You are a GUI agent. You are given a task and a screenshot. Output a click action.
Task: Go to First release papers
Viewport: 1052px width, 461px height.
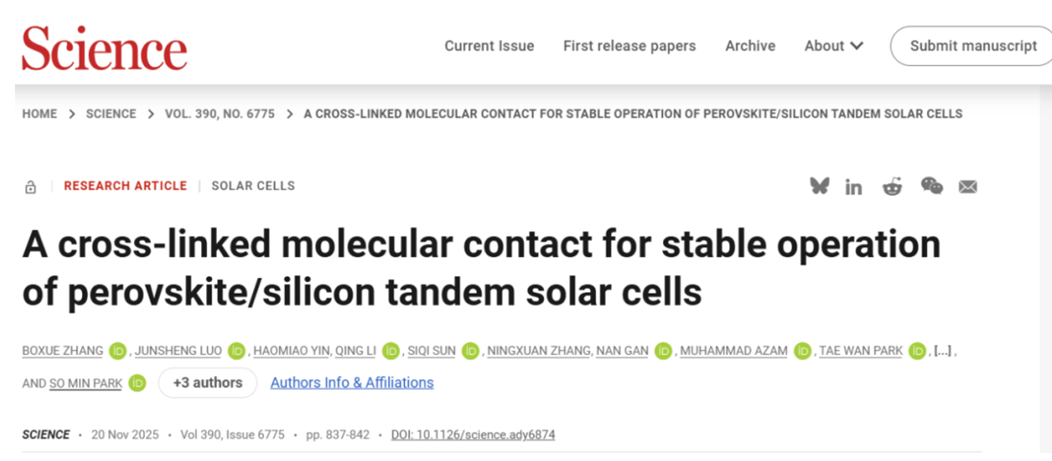[x=629, y=46]
